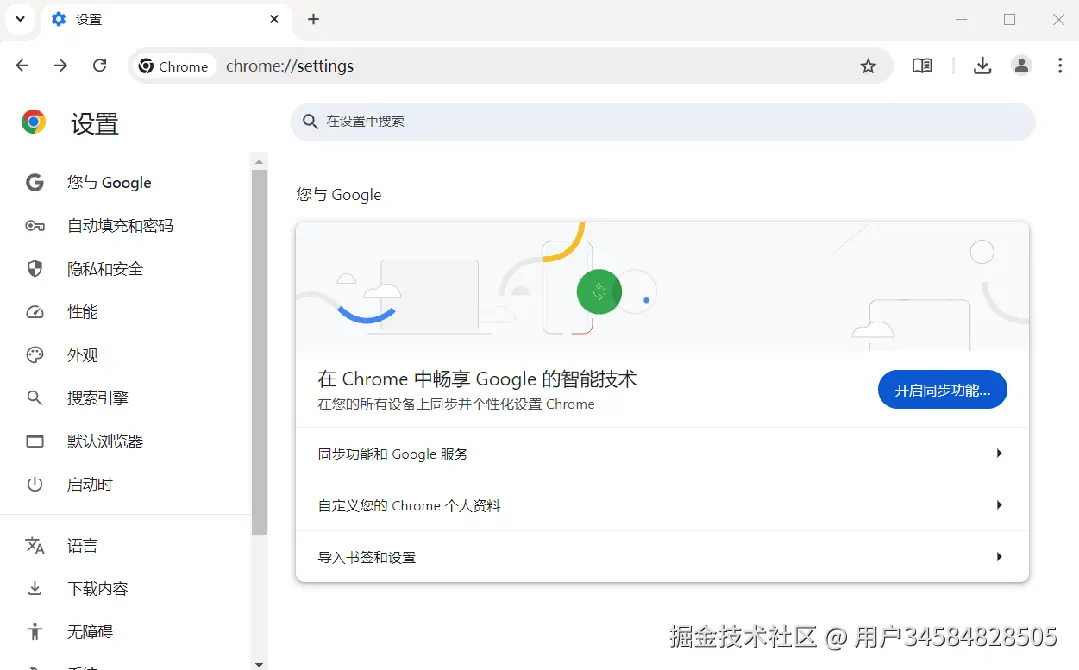Go back with the back arrow
The height and width of the screenshot is (670, 1079).
click(22, 65)
